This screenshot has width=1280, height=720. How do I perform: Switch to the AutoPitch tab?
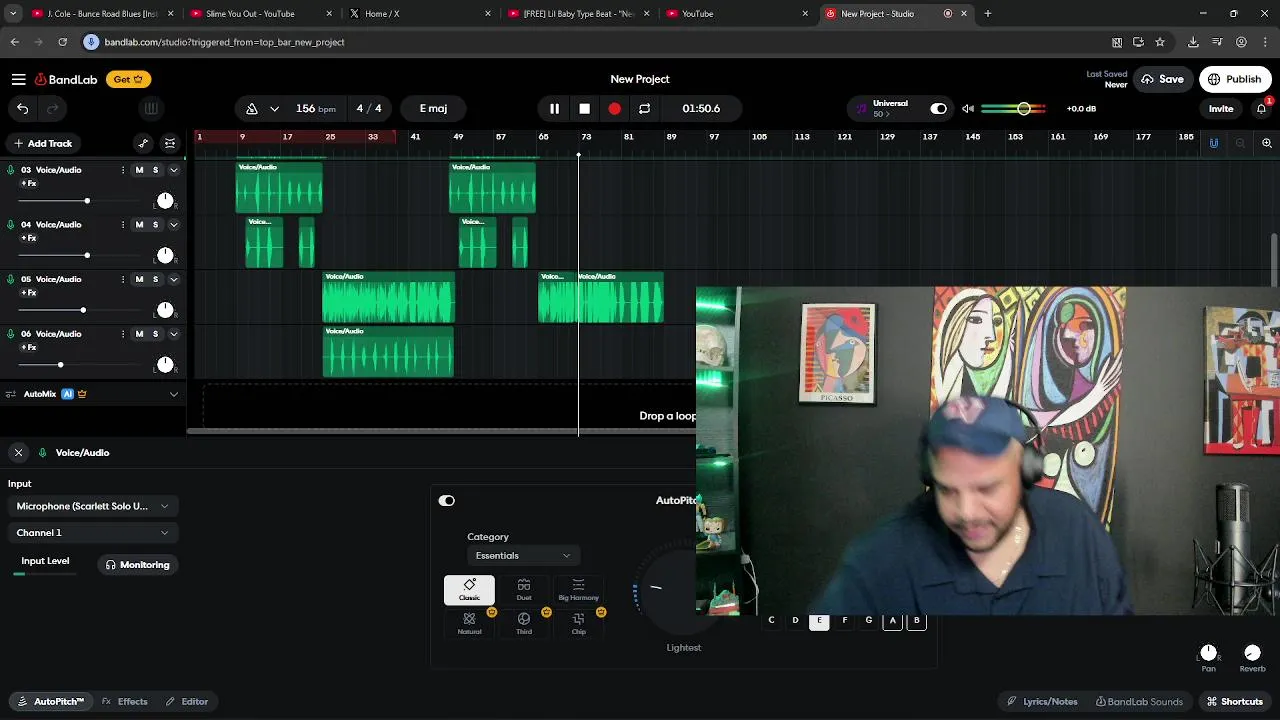click(51, 701)
